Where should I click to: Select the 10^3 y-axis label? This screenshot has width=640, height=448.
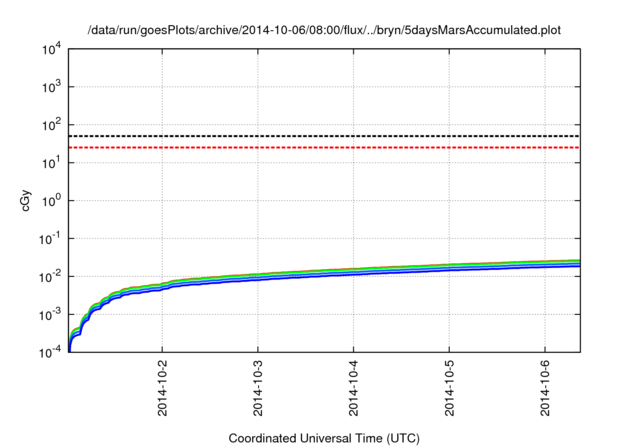[x=51, y=88]
